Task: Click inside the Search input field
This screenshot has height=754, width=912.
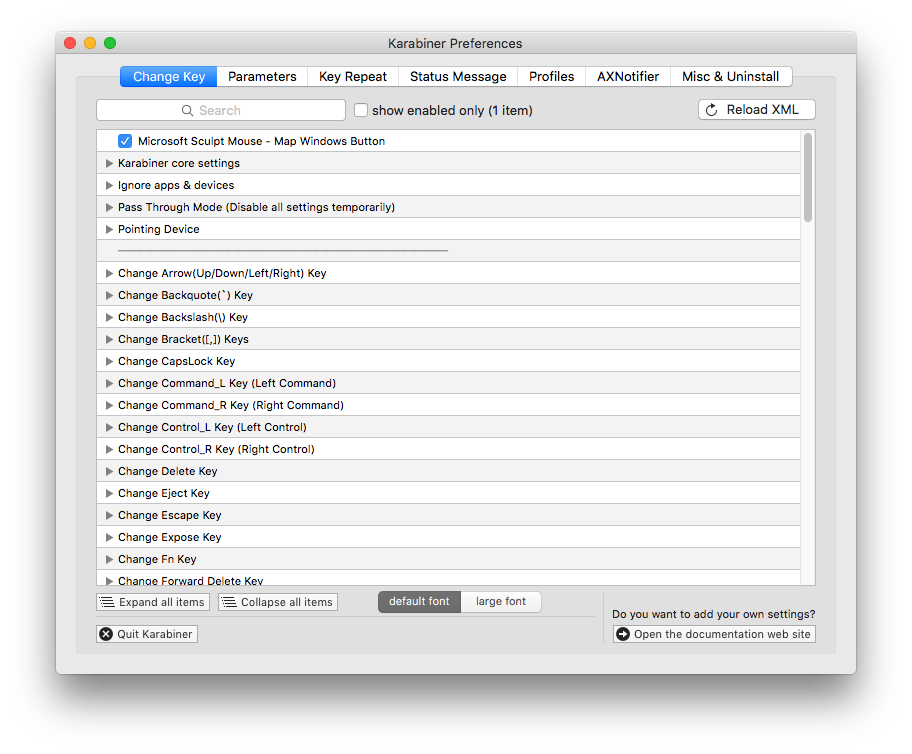Action: point(221,111)
